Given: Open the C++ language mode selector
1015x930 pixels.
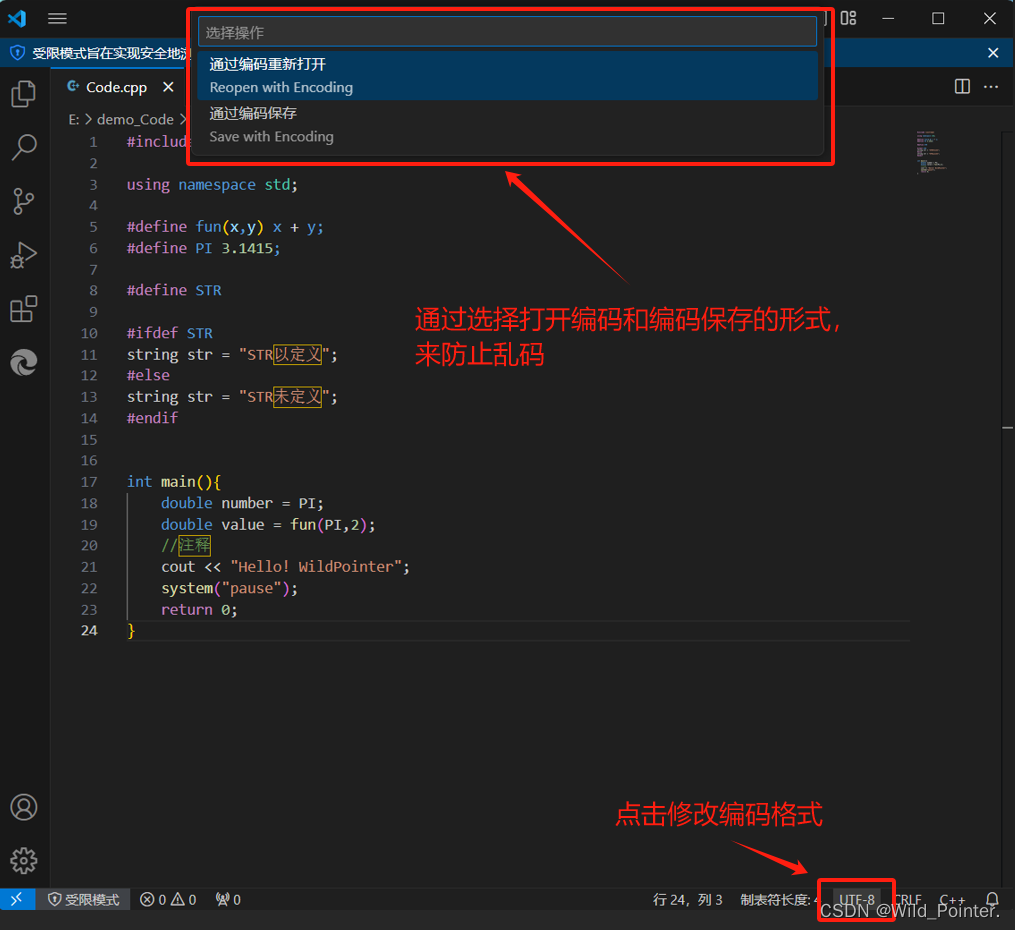Looking at the screenshot, I should click(x=952, y=899).
